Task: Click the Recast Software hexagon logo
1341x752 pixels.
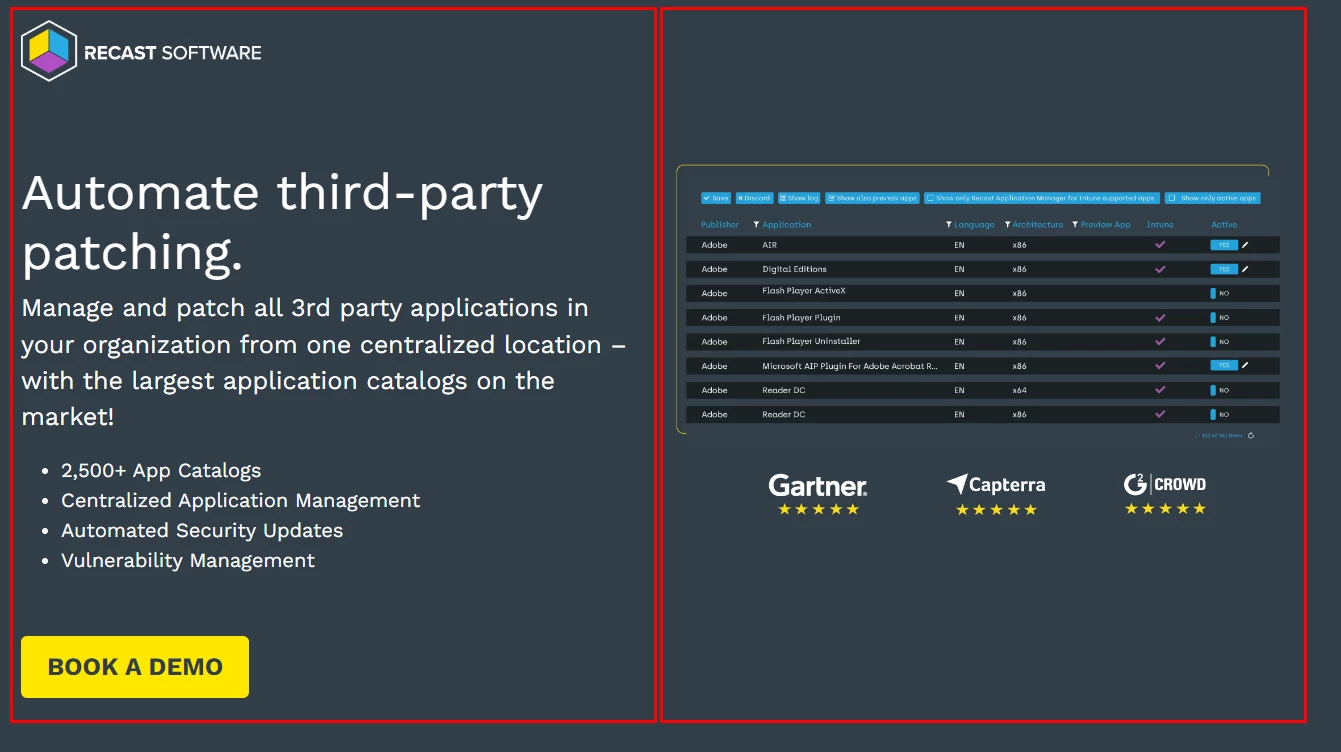Action: pos(49,51)
